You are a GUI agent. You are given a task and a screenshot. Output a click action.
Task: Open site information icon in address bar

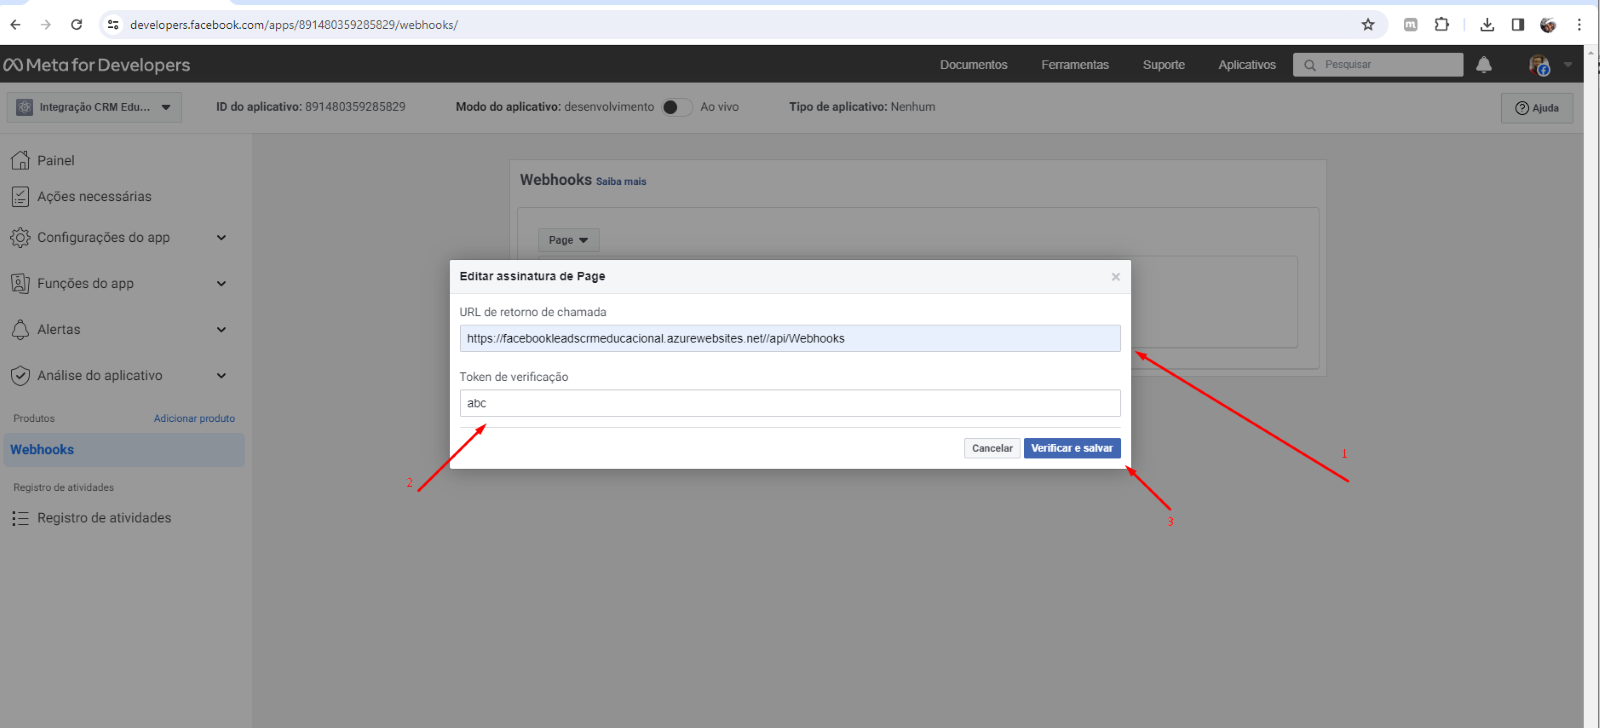click(x=113, y=24)
